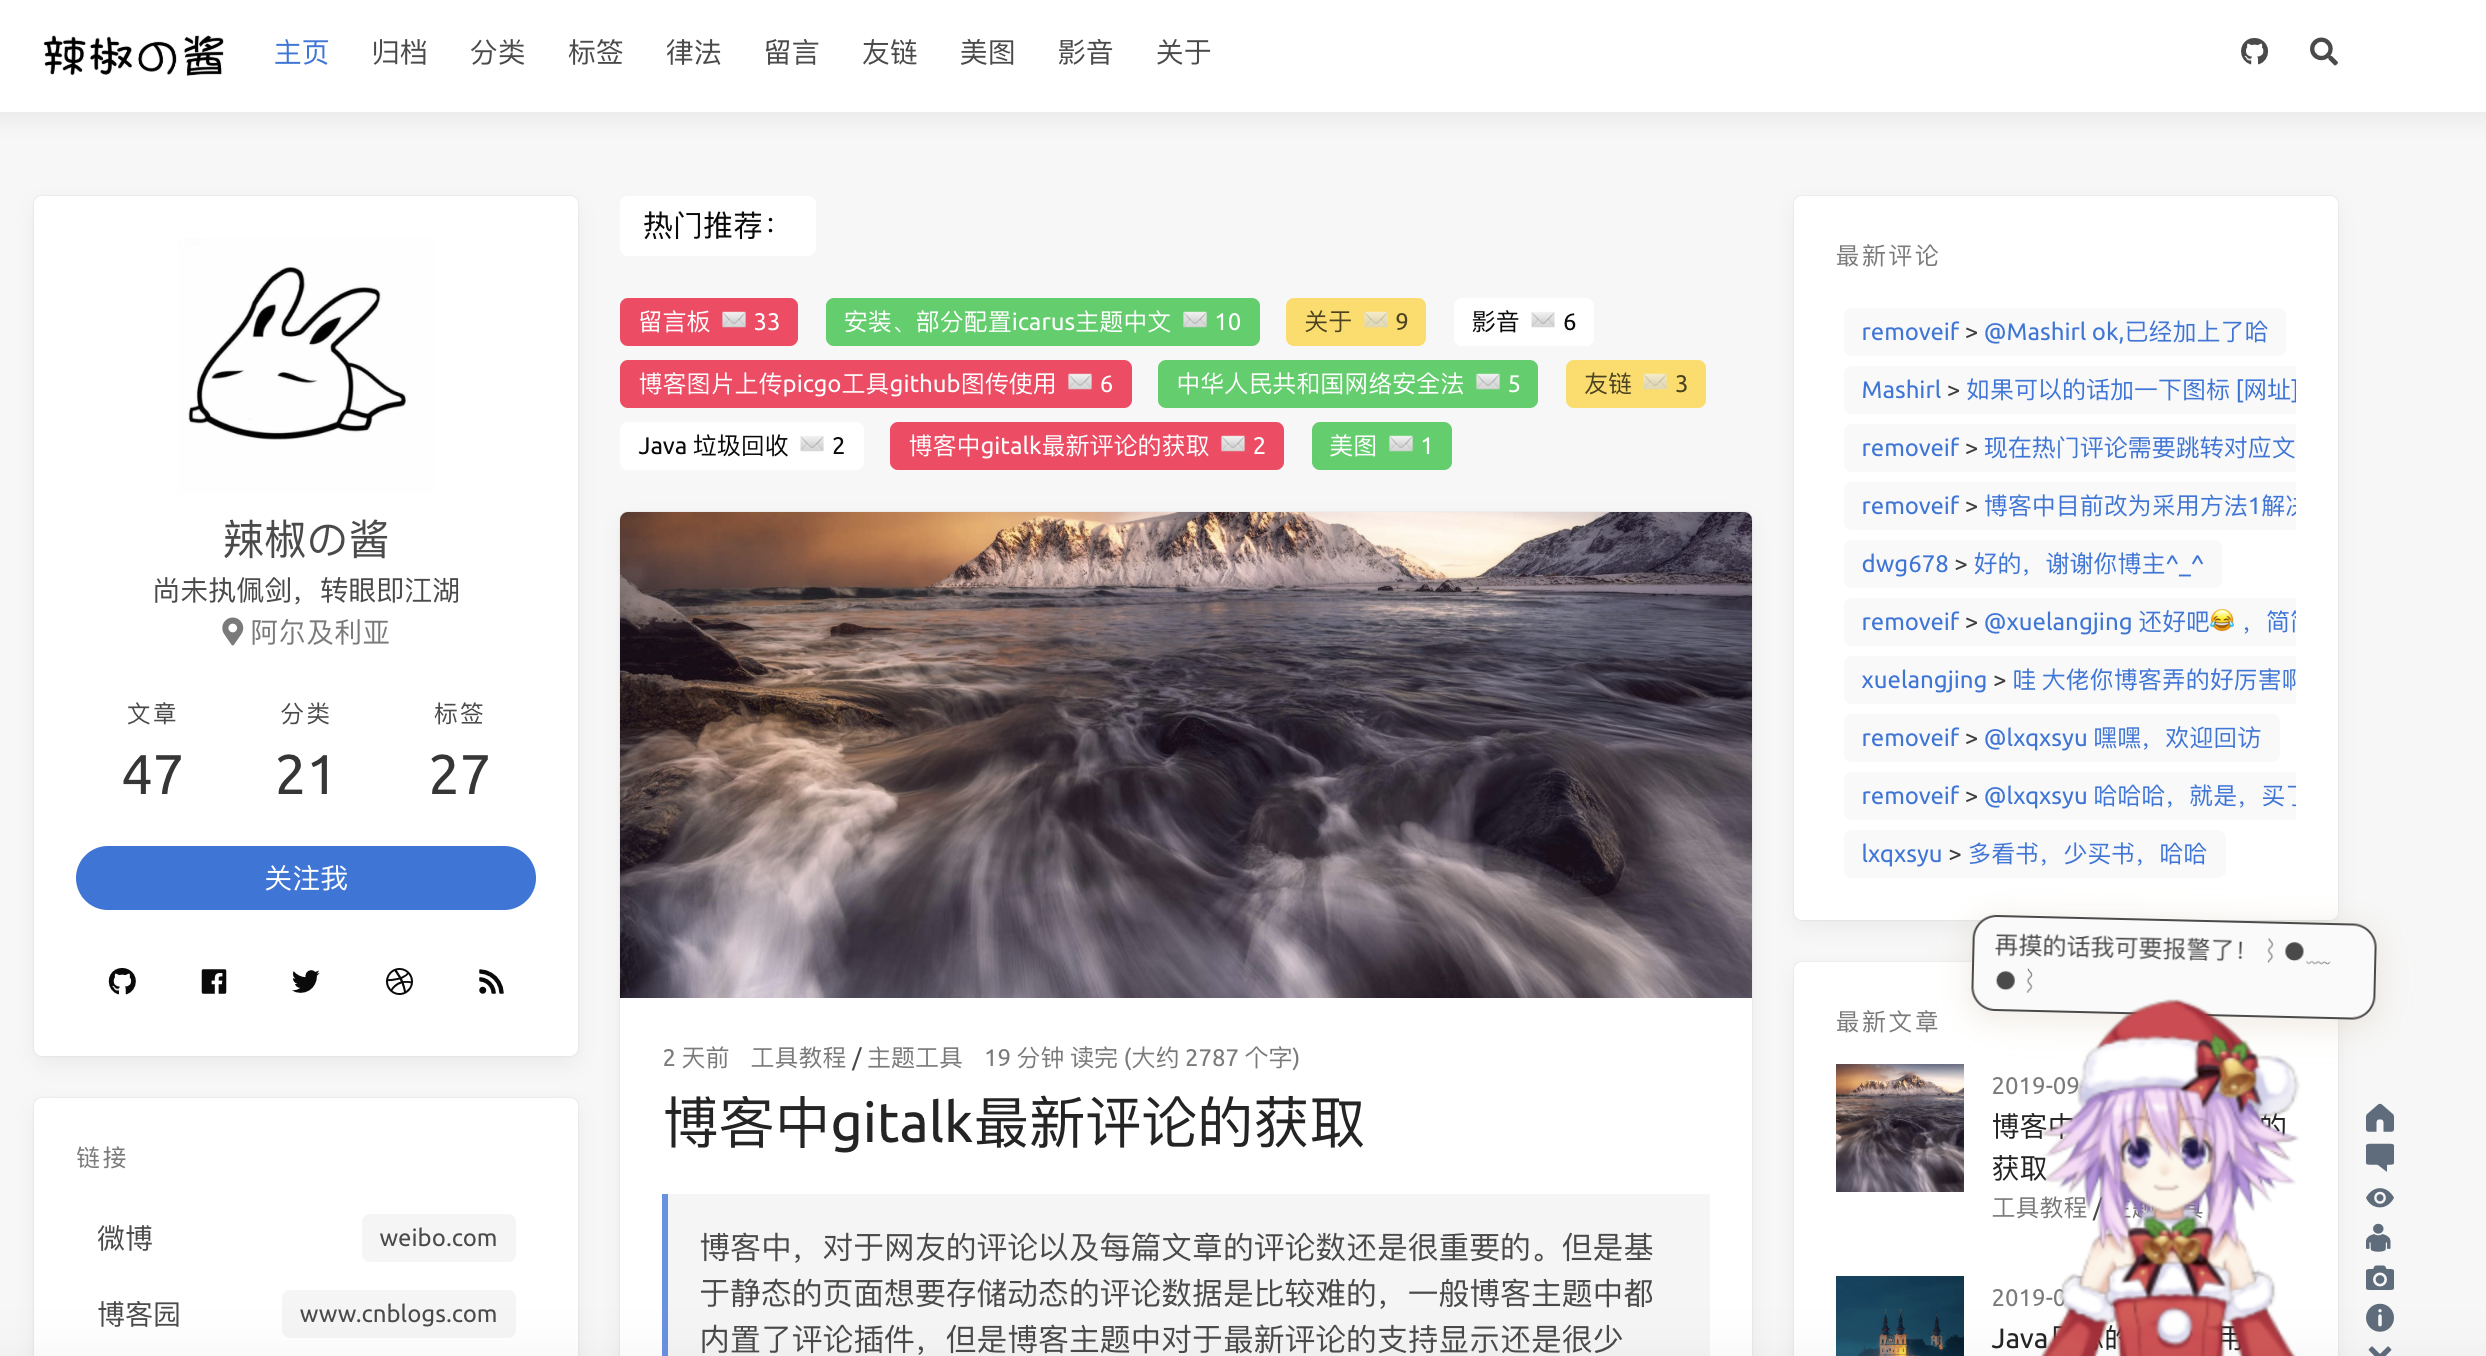2486x1356 pixels.
Task: Open the weibo.com link
Action: (438, 1238)
